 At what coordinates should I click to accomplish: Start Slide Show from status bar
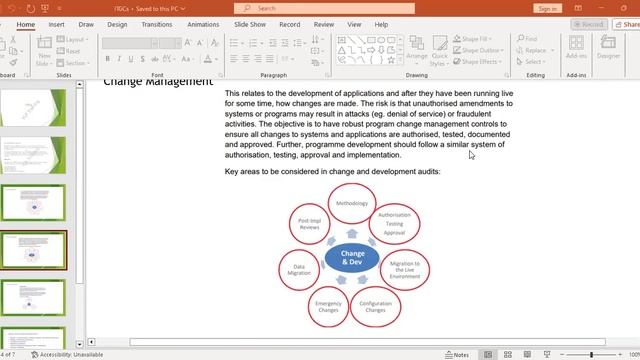[x=547, y=354]
